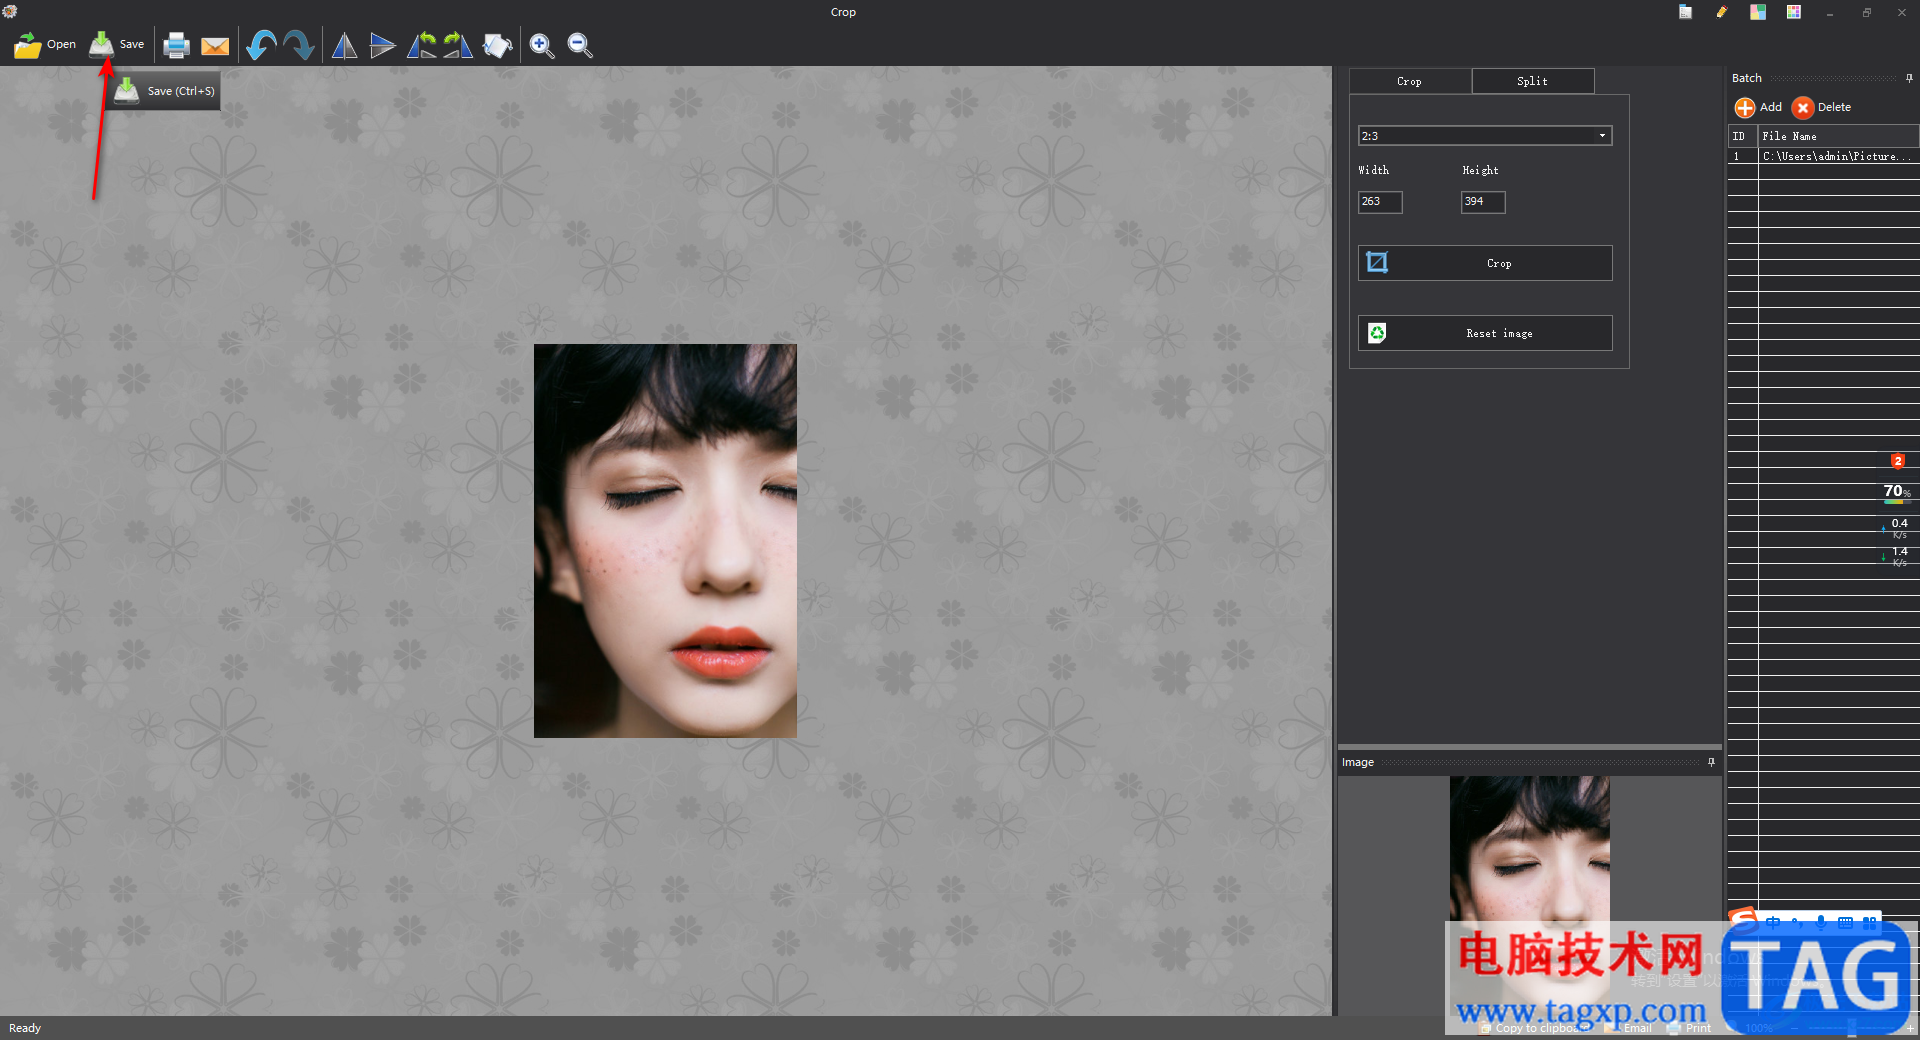1920x1040 pixels.
Task: Switch to the Split tab
Action: click(x=1532, y=81)
